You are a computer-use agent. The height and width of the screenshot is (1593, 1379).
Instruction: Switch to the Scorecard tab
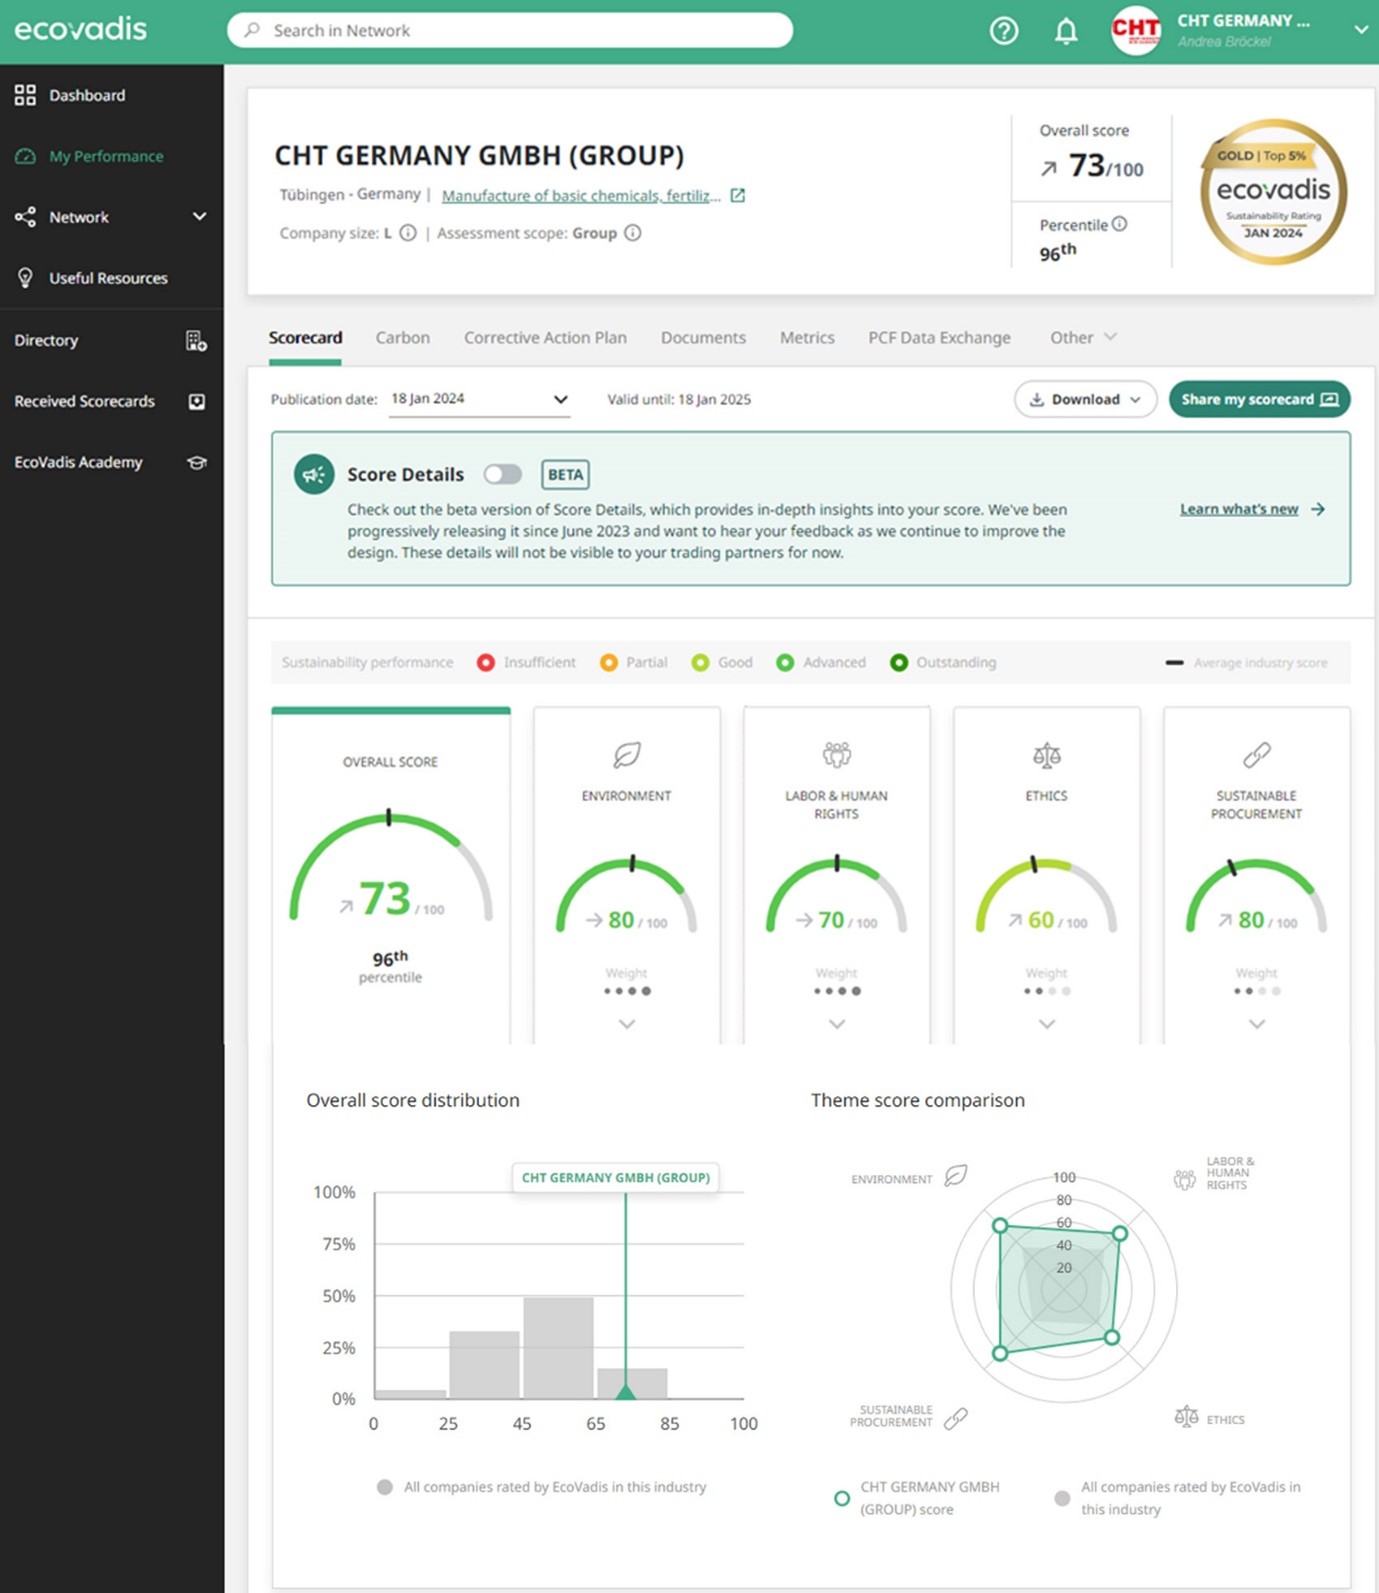(305, 338)
